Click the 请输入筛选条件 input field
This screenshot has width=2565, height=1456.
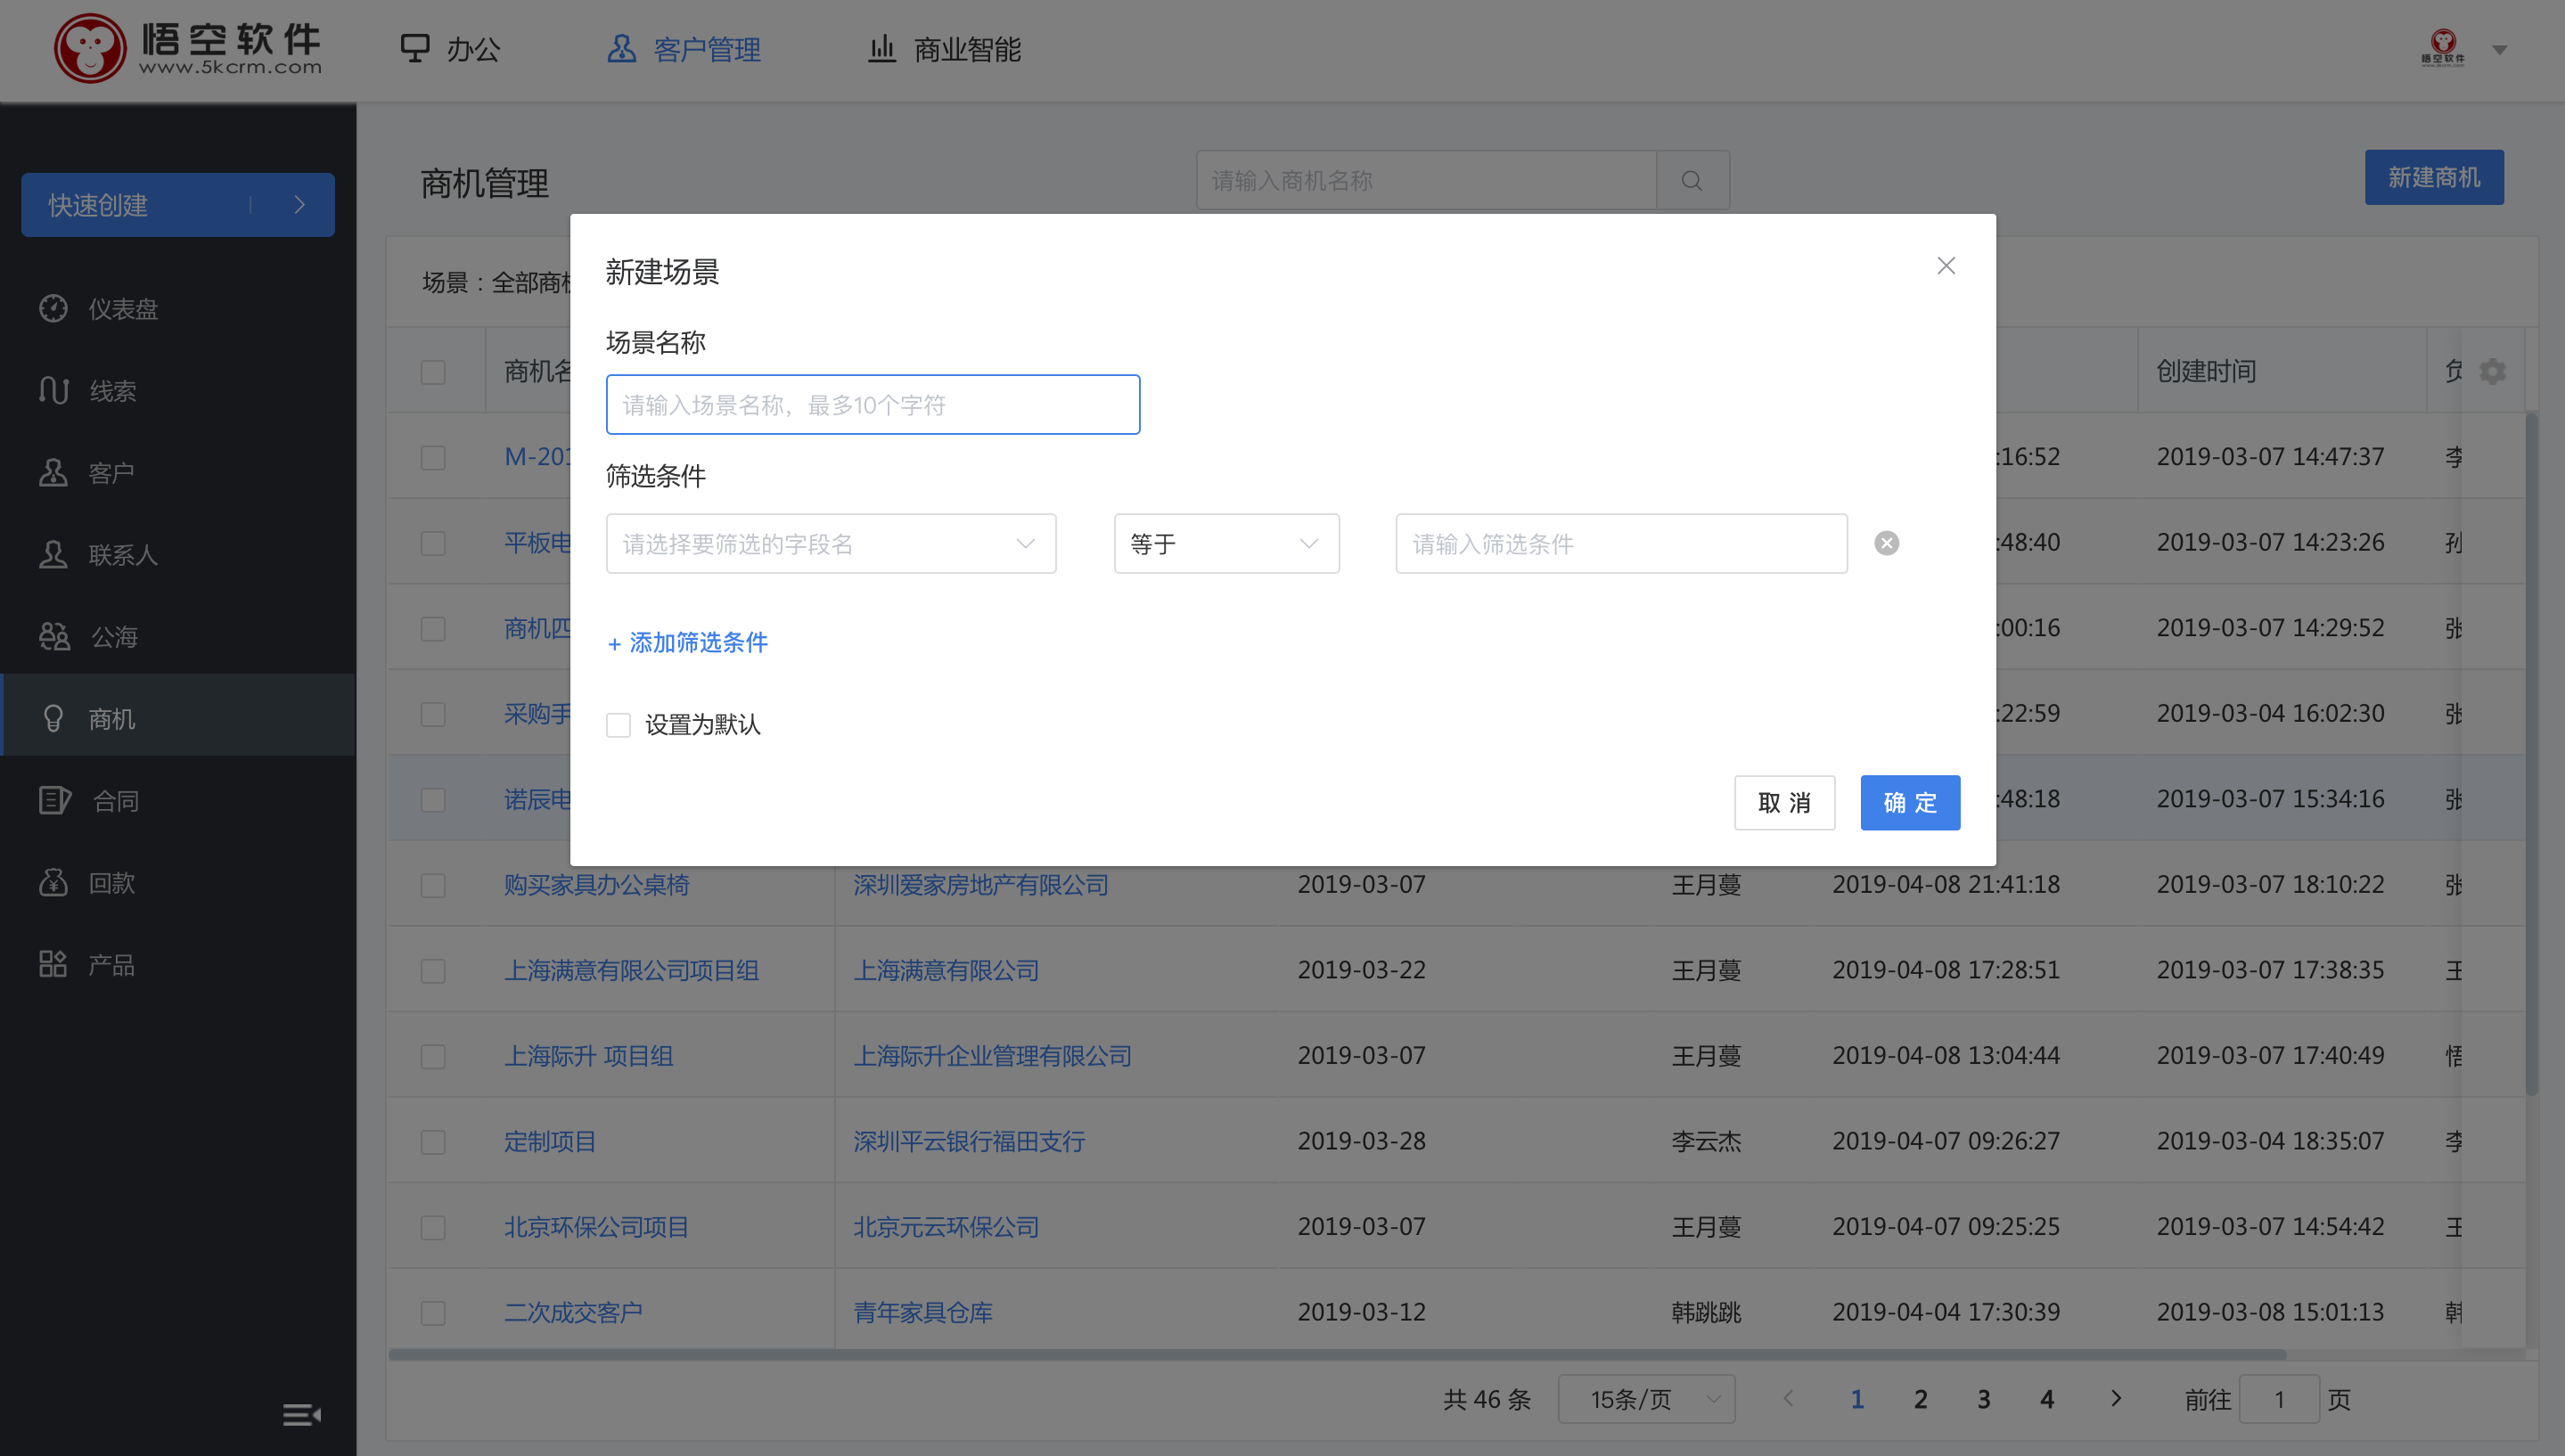coord(1621,543)
